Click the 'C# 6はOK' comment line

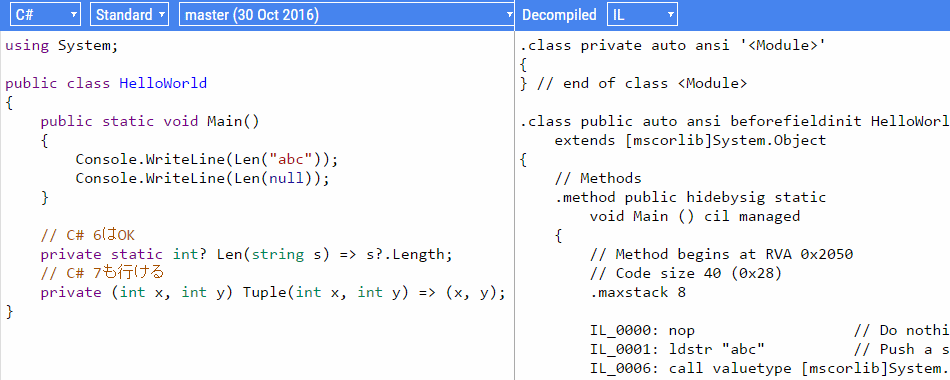pos(91,235)
